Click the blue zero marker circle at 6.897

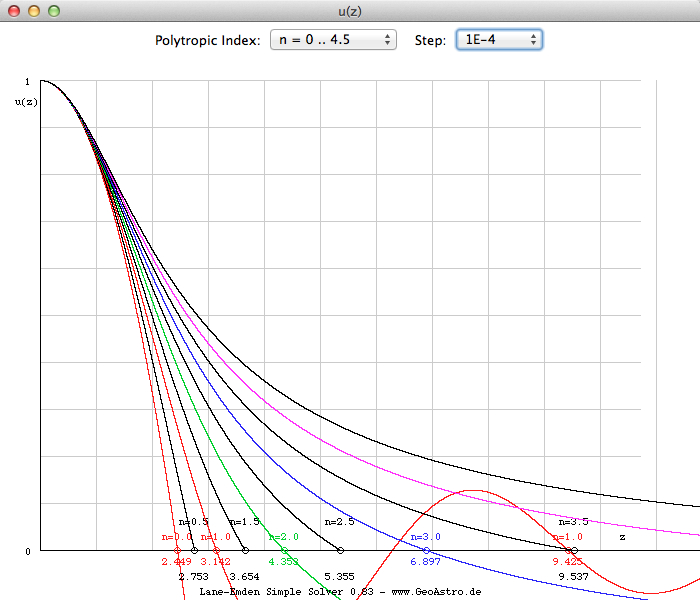click(426, 550)
